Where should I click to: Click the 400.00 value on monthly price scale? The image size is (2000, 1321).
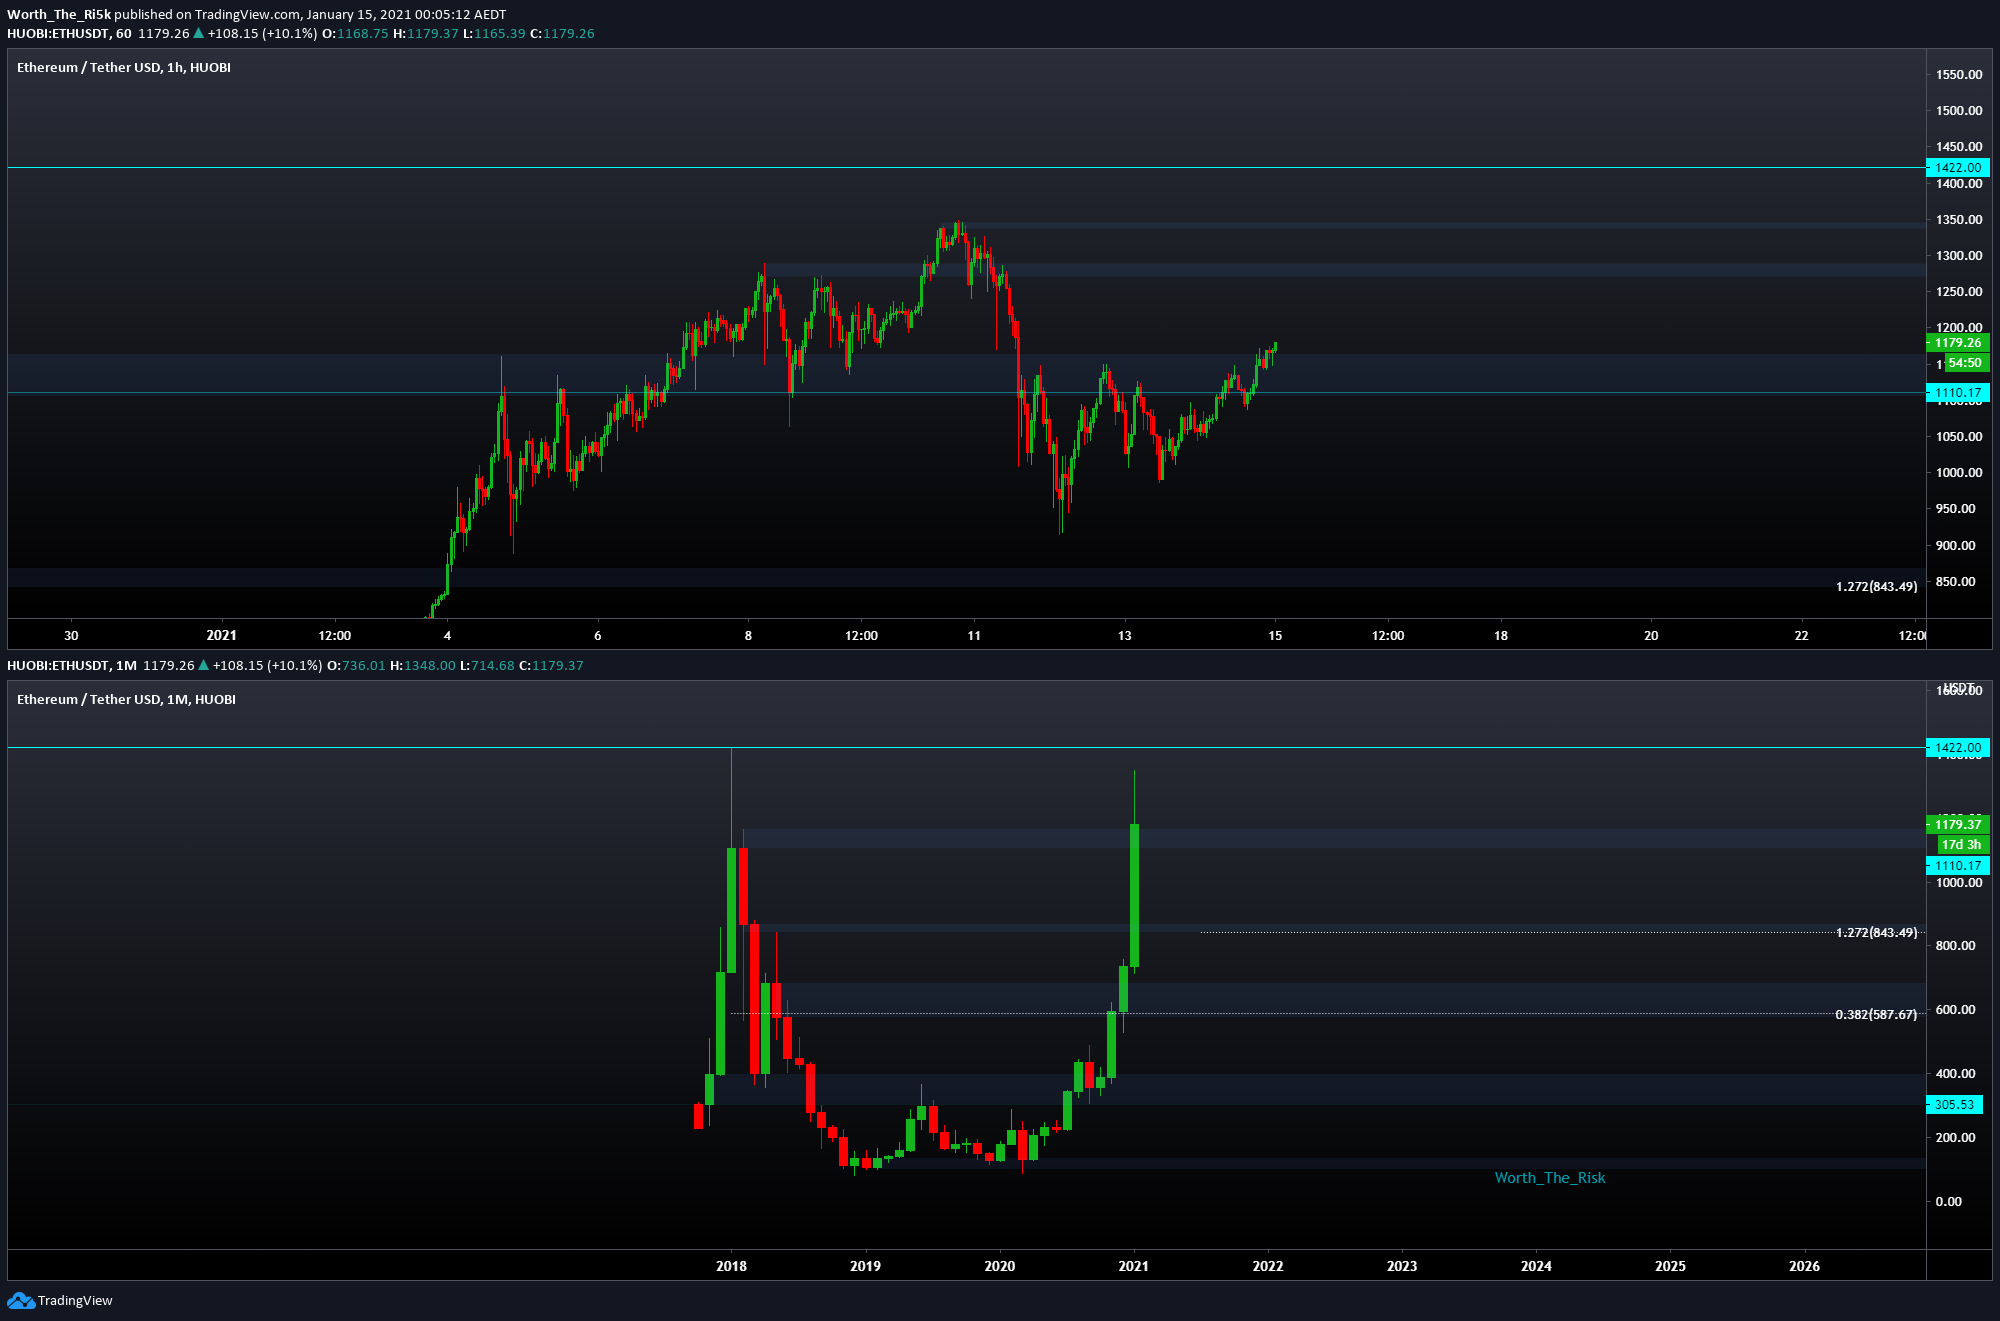coord(1955,1073)
